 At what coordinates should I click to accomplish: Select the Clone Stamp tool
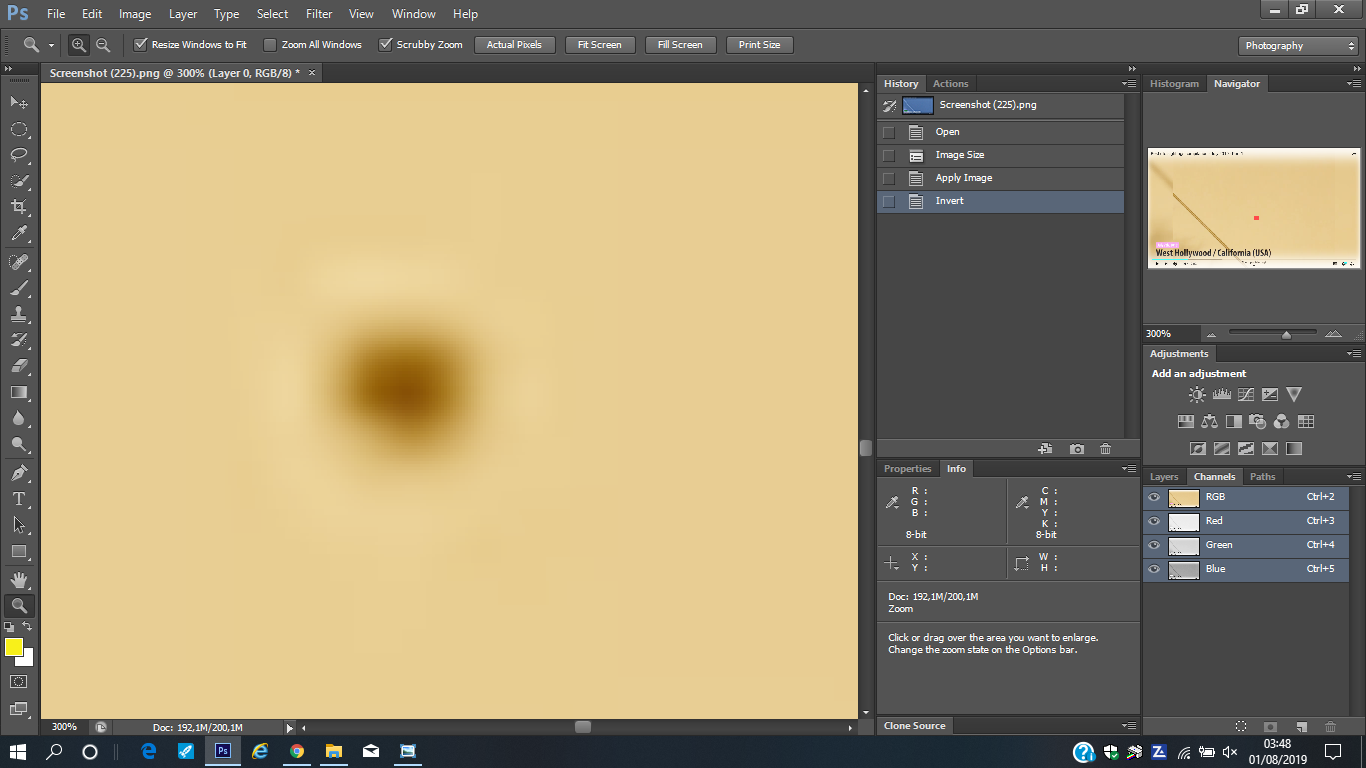click(x=18, y=313)
